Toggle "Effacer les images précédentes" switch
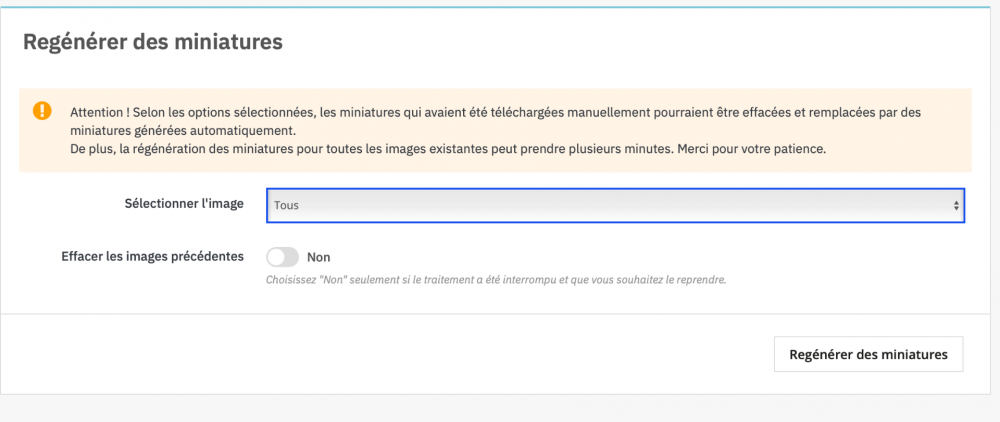The height and width of the screenshot is (422, 1000). click(x=283, y=257)
